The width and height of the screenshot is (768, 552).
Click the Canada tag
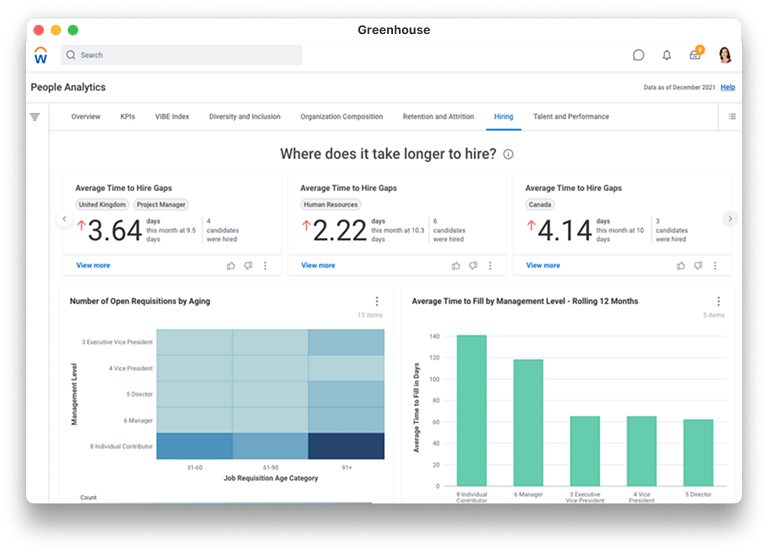point(540,204)
